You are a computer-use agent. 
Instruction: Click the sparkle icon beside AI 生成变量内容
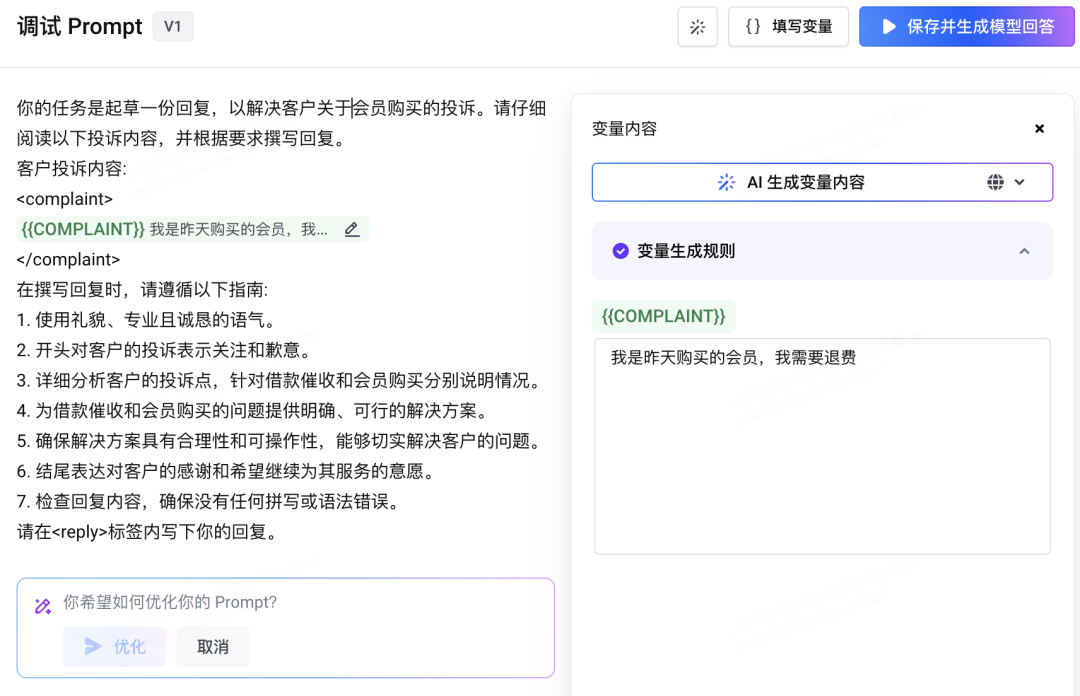point(726,183)
